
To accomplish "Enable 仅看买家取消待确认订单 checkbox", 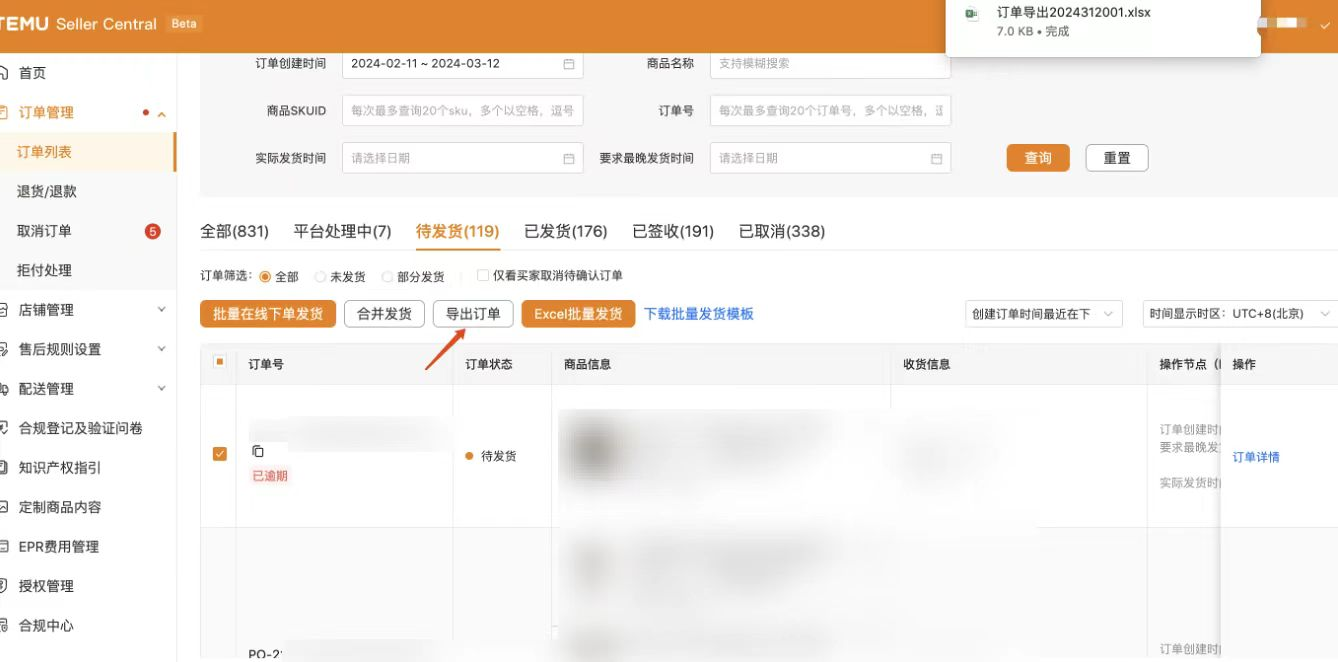I will pos(483,276).
